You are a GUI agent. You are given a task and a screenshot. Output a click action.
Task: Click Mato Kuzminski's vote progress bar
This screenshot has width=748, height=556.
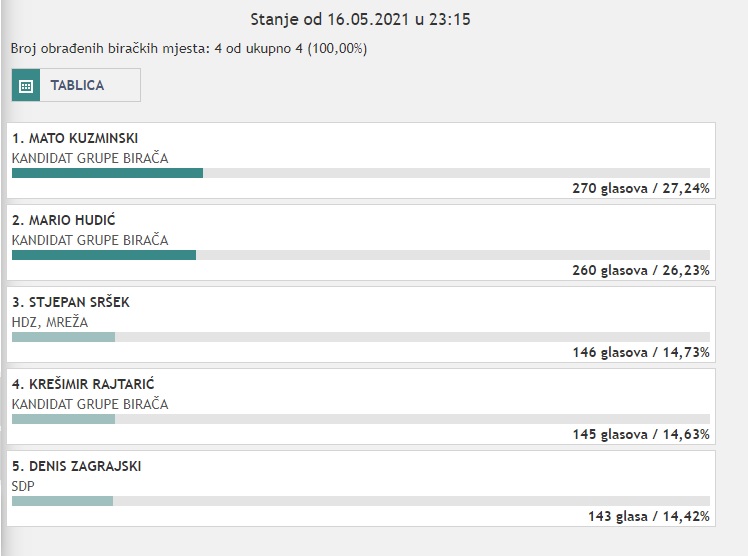(361, 173)
